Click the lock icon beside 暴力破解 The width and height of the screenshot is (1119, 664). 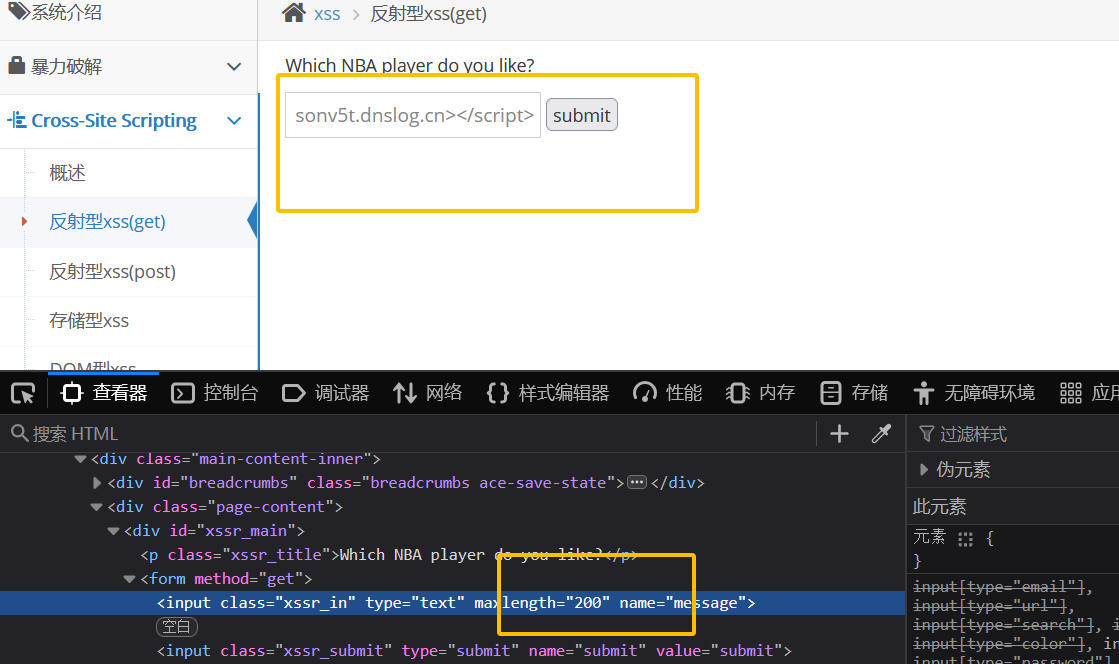pyautogui.click(x=16, y=66)
